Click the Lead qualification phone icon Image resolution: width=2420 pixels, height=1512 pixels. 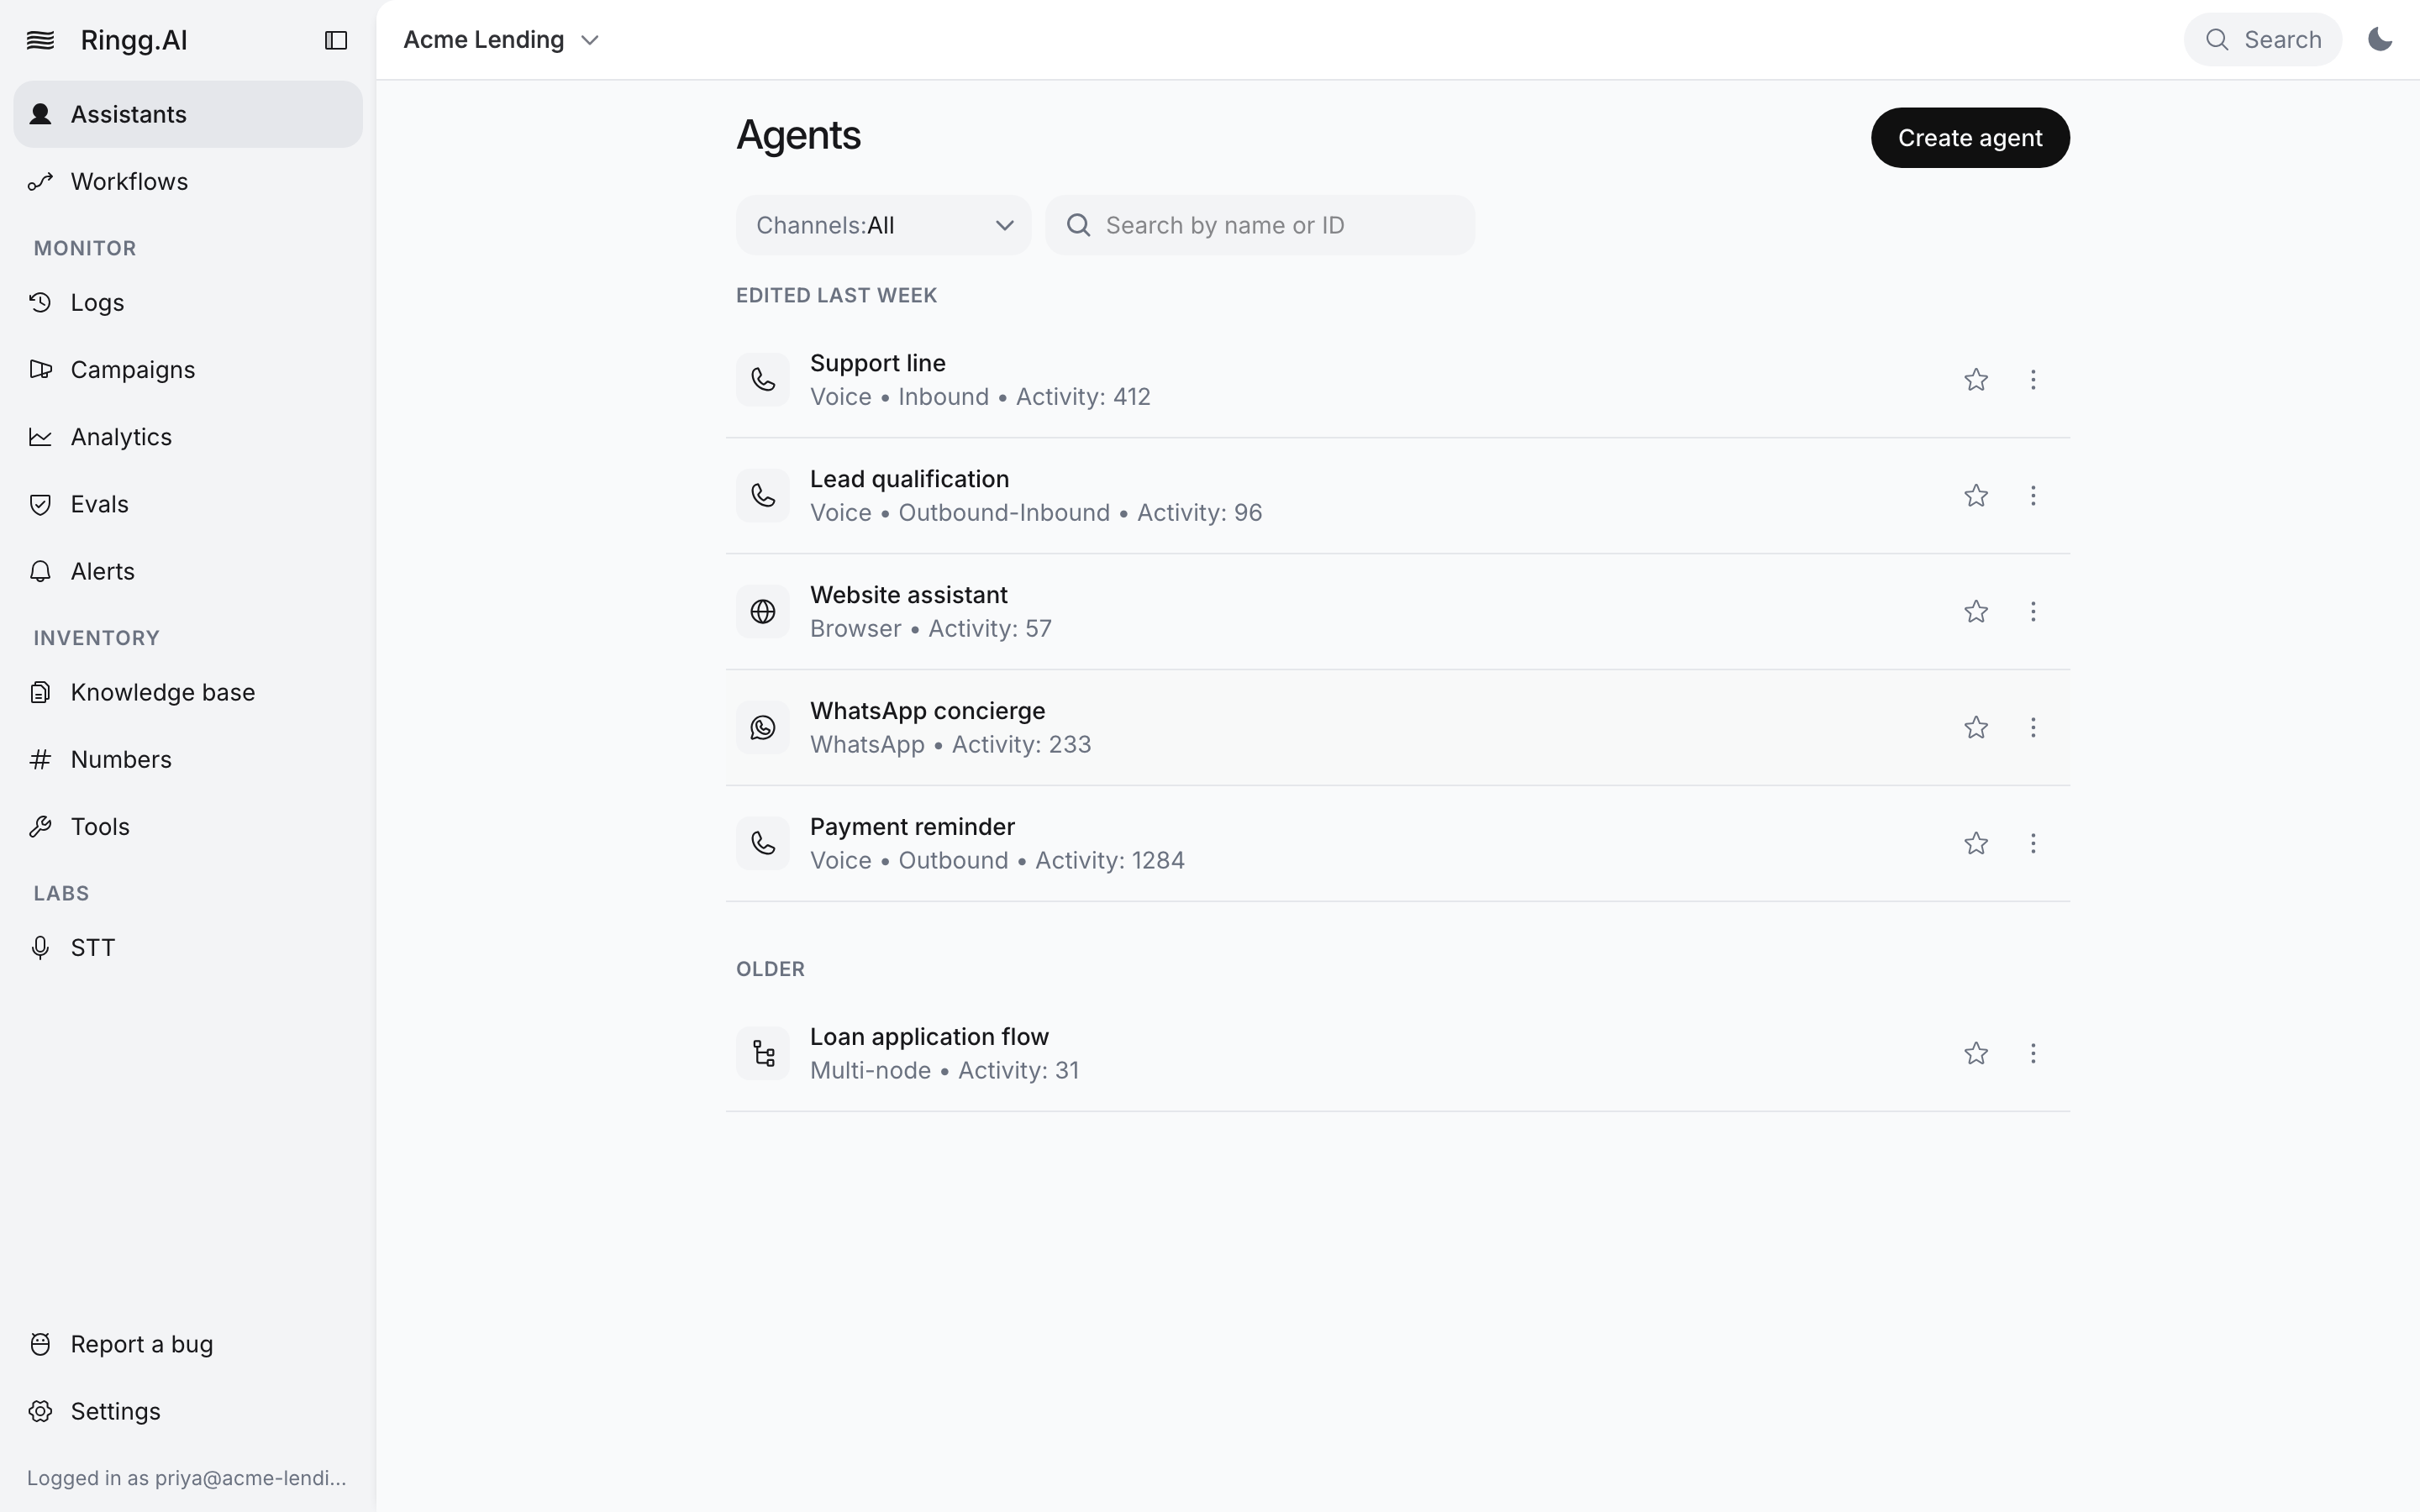pos(763,496)
